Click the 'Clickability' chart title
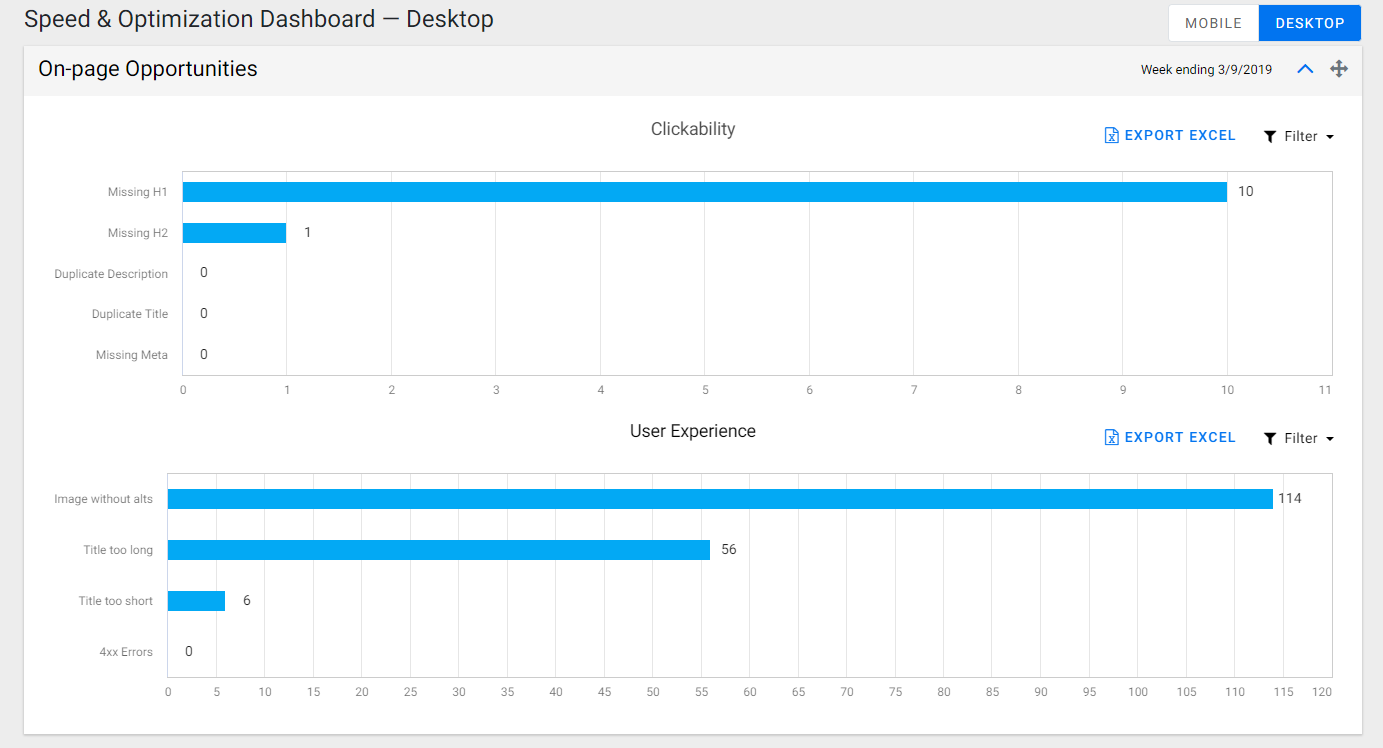This screenshot has width=1383, height=748. pyautogui.click(x=693, y=129)
